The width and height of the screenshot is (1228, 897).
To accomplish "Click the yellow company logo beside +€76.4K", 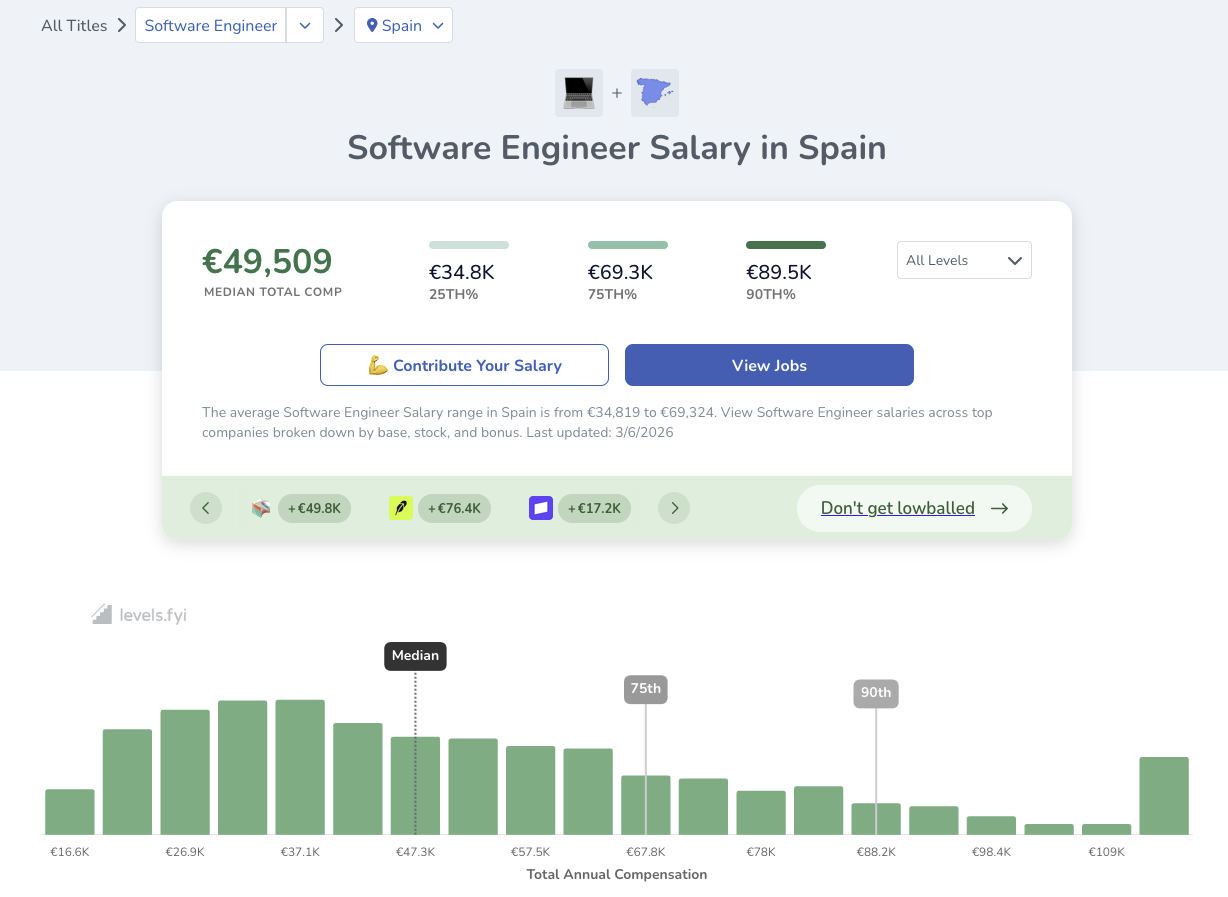I will point(401,508).
